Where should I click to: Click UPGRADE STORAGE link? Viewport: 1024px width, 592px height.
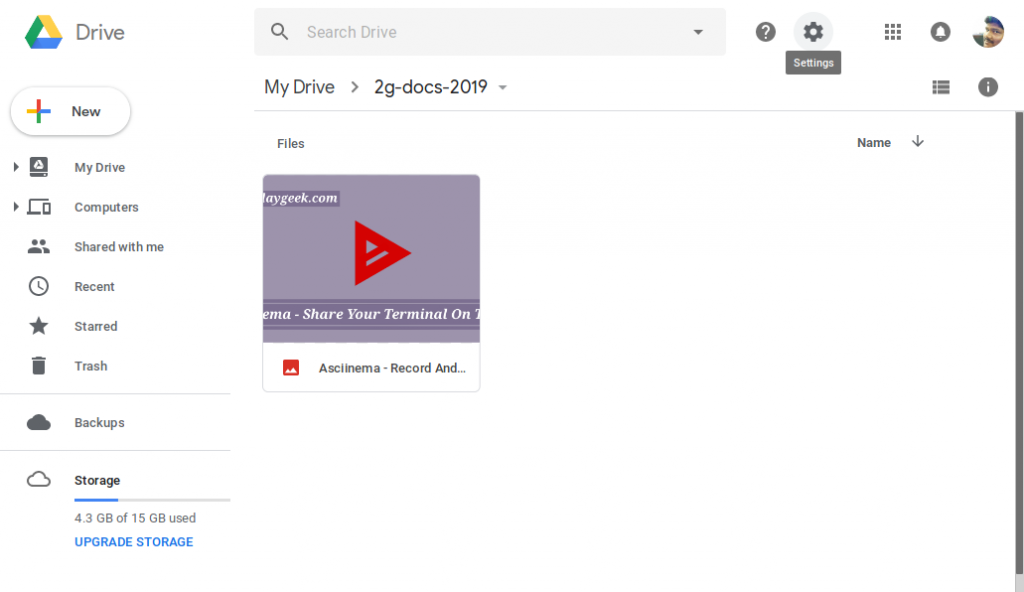(133, 541)
